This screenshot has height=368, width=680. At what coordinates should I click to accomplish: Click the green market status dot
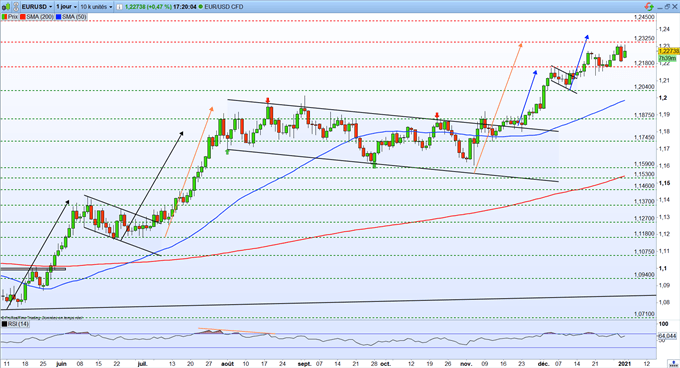pos(201,7)
